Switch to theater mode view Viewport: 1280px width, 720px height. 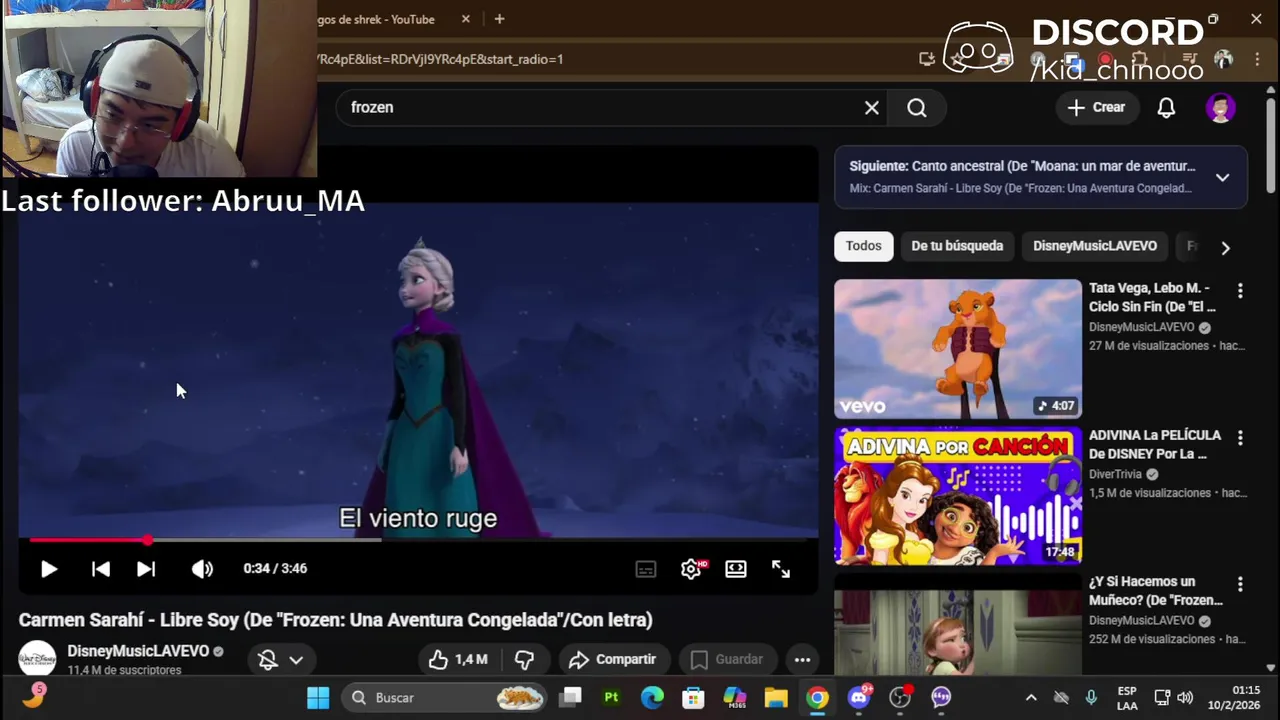(736, 569)
